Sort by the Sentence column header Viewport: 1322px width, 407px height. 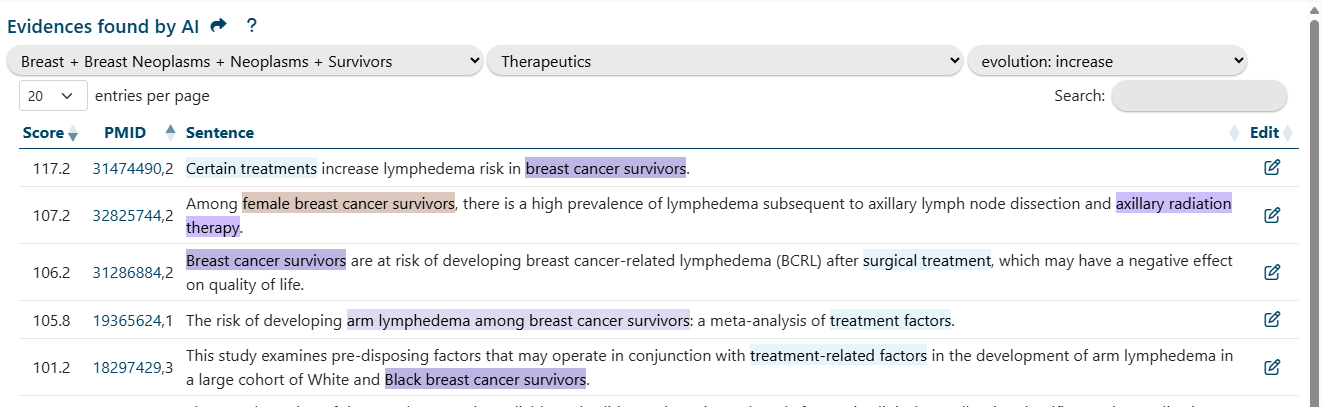click(x=220, y=133)
